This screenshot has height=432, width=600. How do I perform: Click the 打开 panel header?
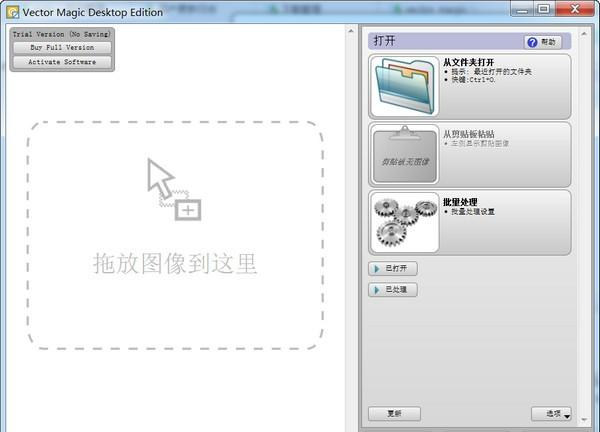point(470,41)
